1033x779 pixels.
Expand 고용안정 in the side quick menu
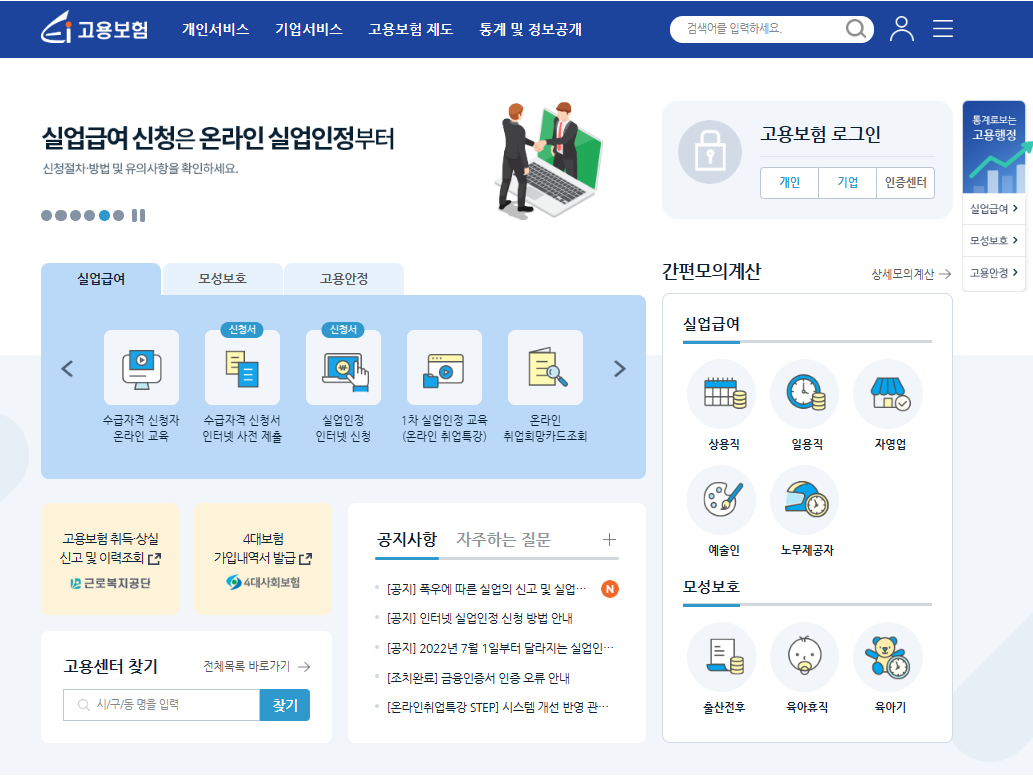point(994,273)
